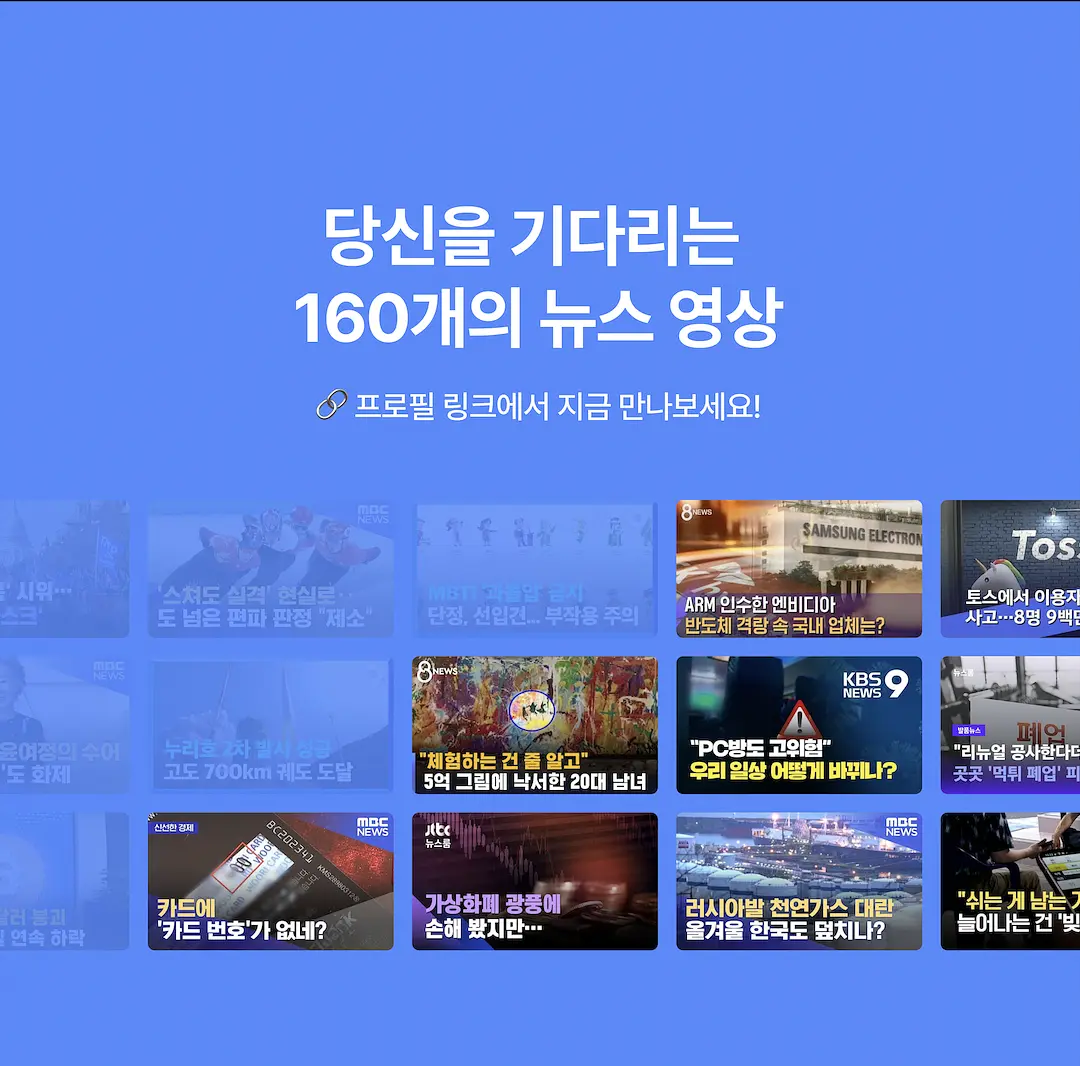Click the warning triangle icon on KBS thumbnail
This screenshot has height=1066, width=1080.
point(799,720)
